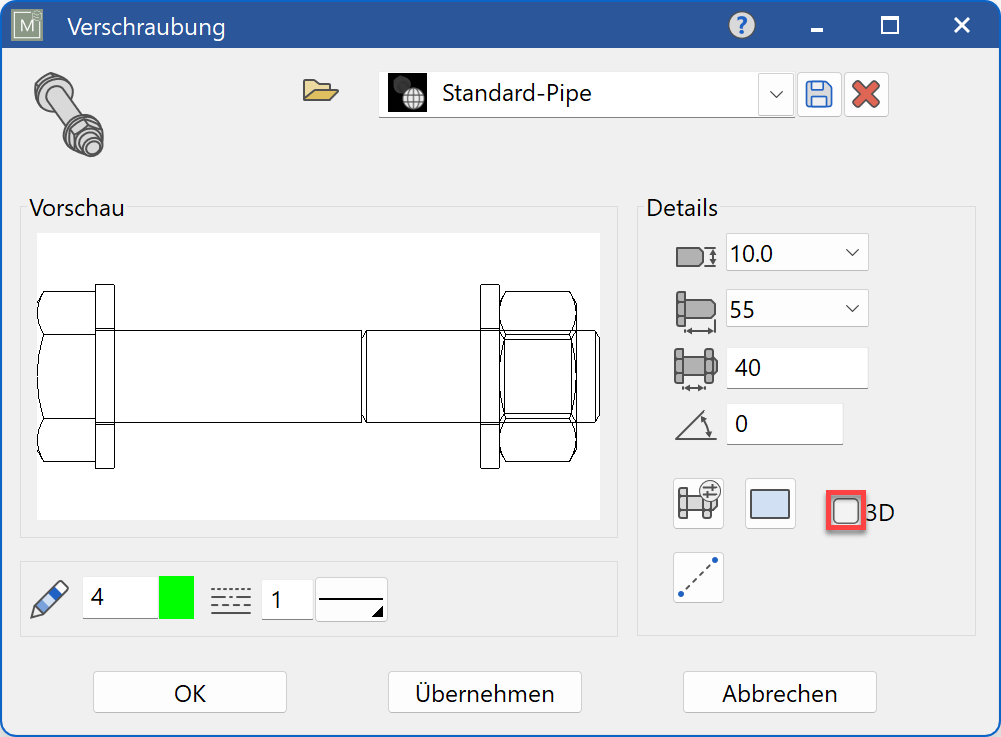Open the folder icon to load a screw
The width and height of the screenshot is (1001, 737).
click(x=320, y=89)
